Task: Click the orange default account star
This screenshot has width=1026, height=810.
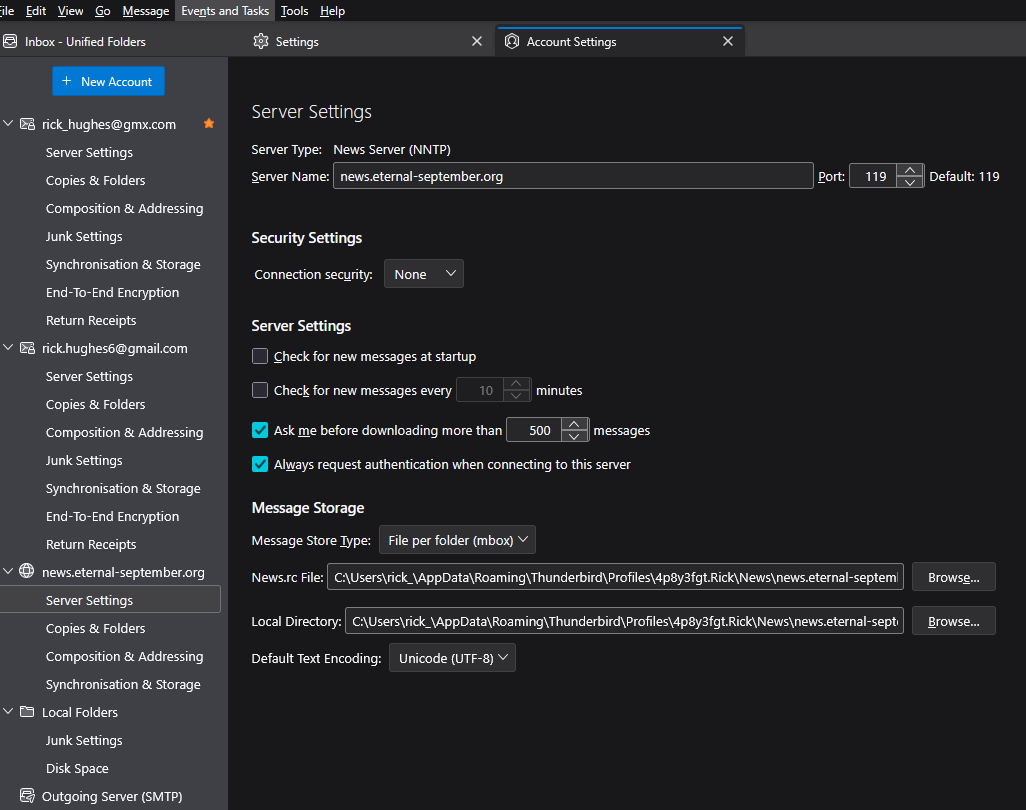Action: point(209,124)
